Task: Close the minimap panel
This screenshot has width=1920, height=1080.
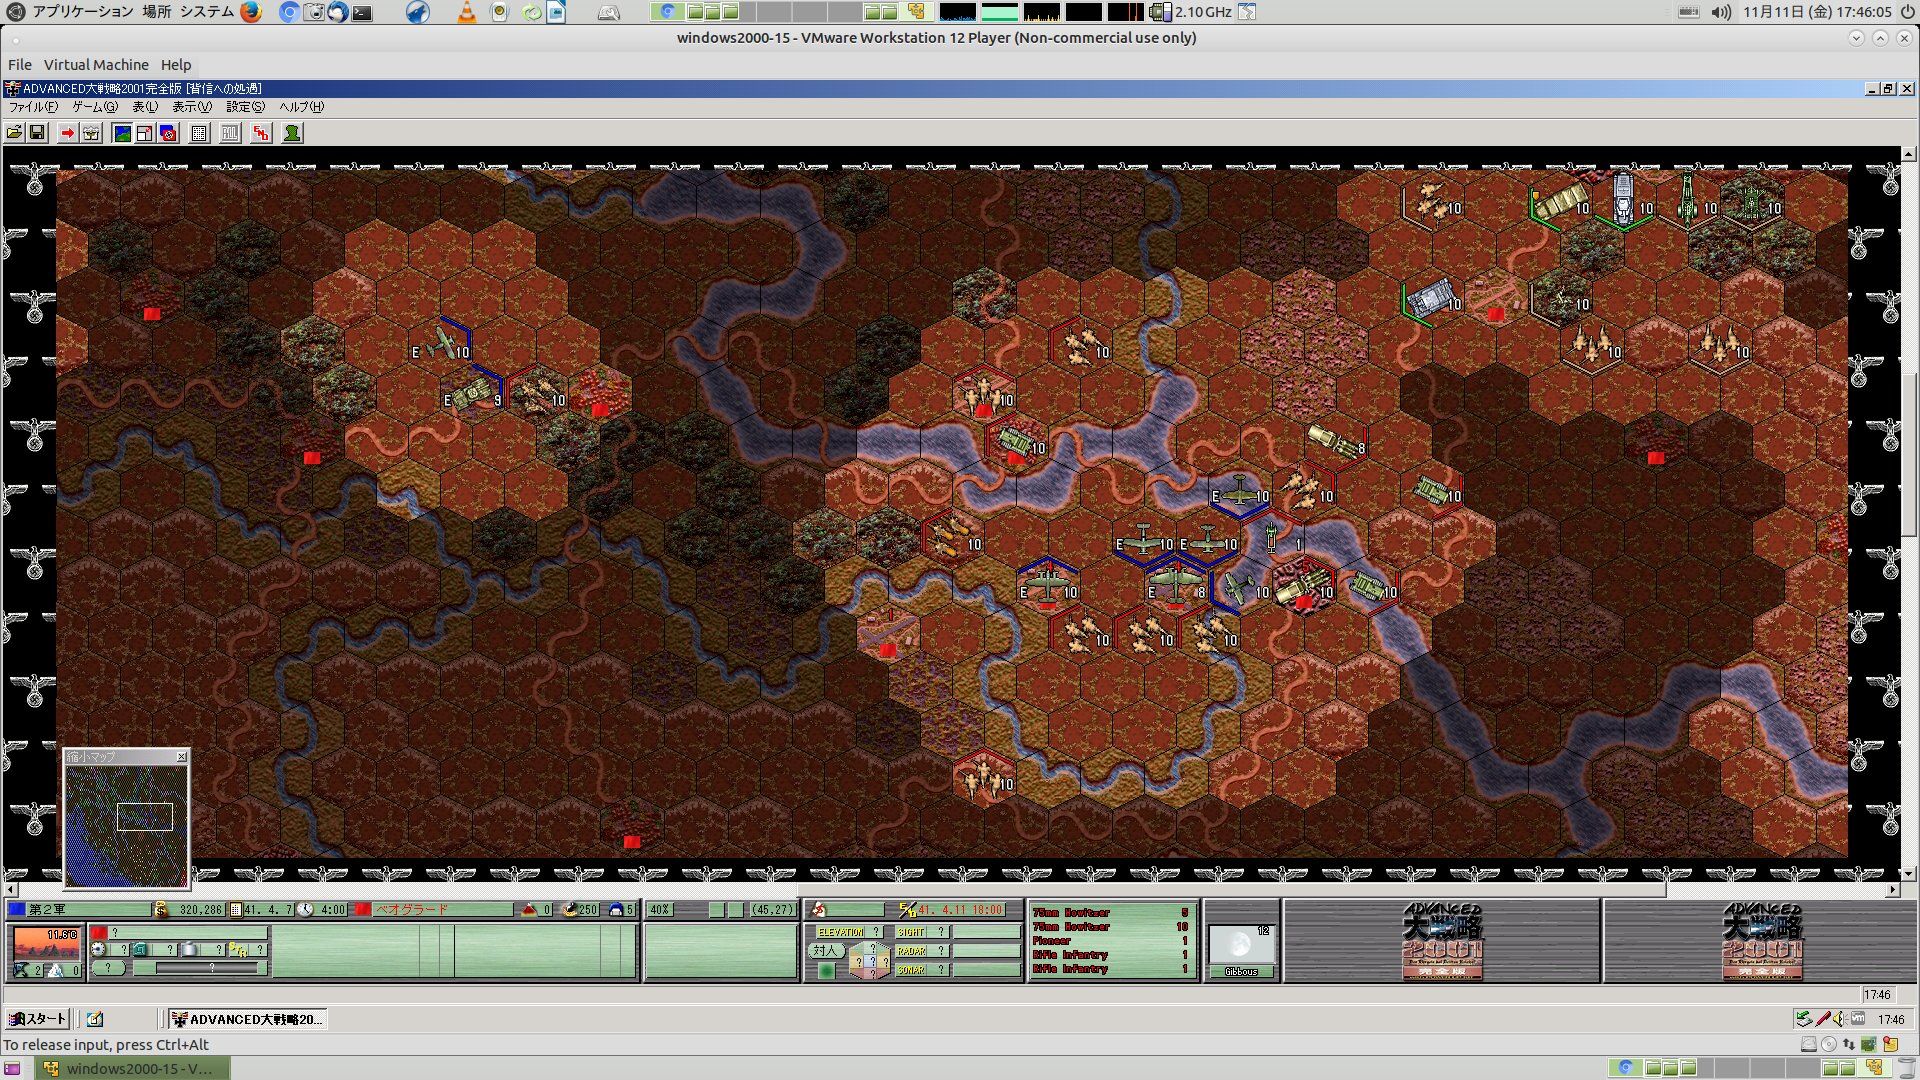Action: 181,757
